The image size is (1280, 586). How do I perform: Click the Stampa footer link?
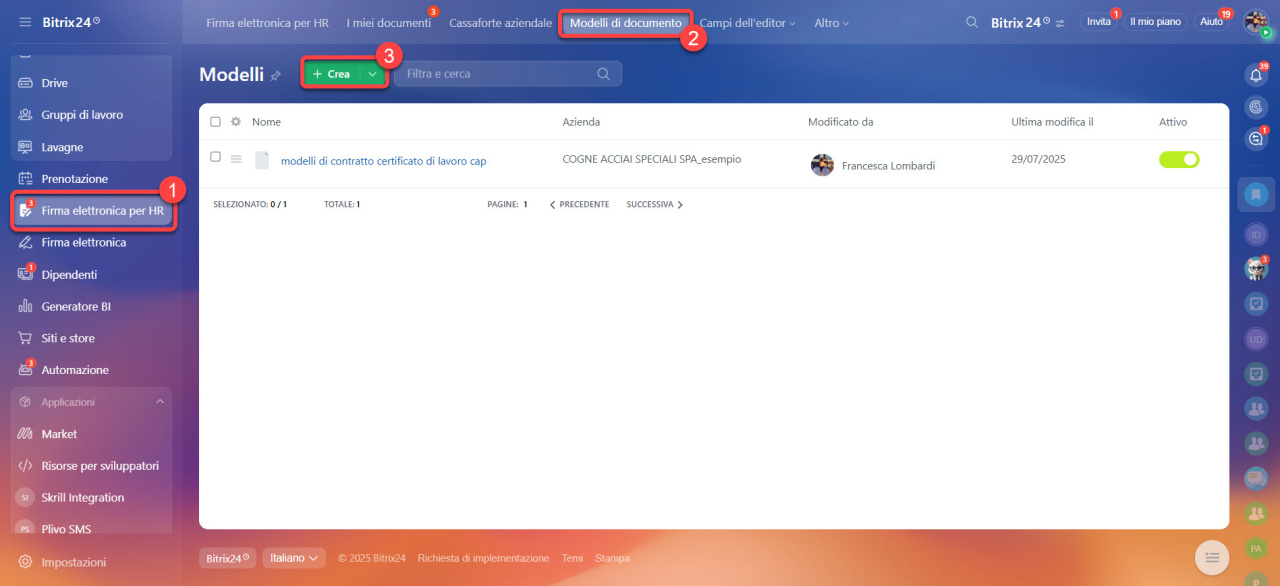click(612, 558)
